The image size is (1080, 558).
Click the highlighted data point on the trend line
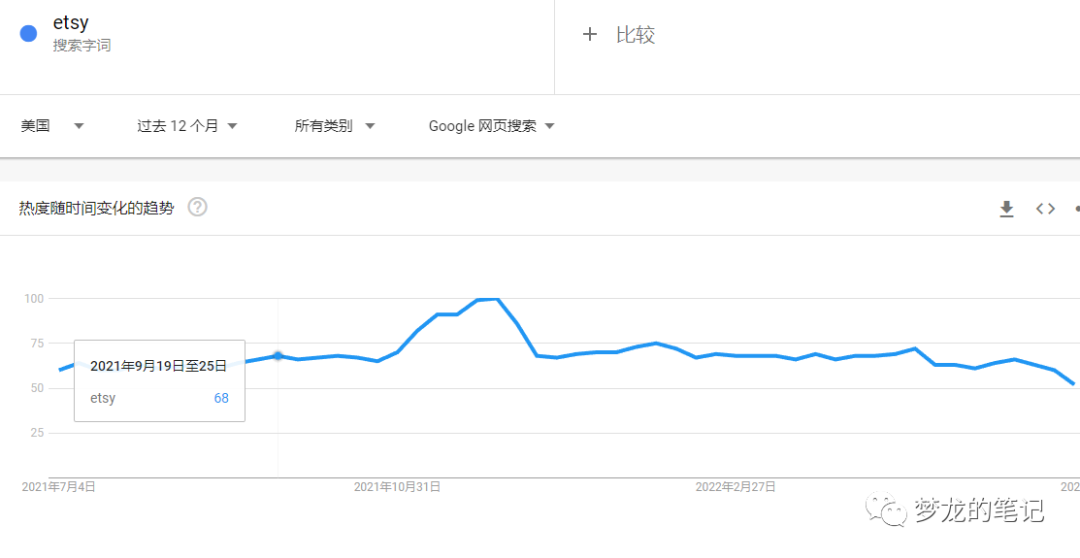pyautogui.click(x=278, y=355)
